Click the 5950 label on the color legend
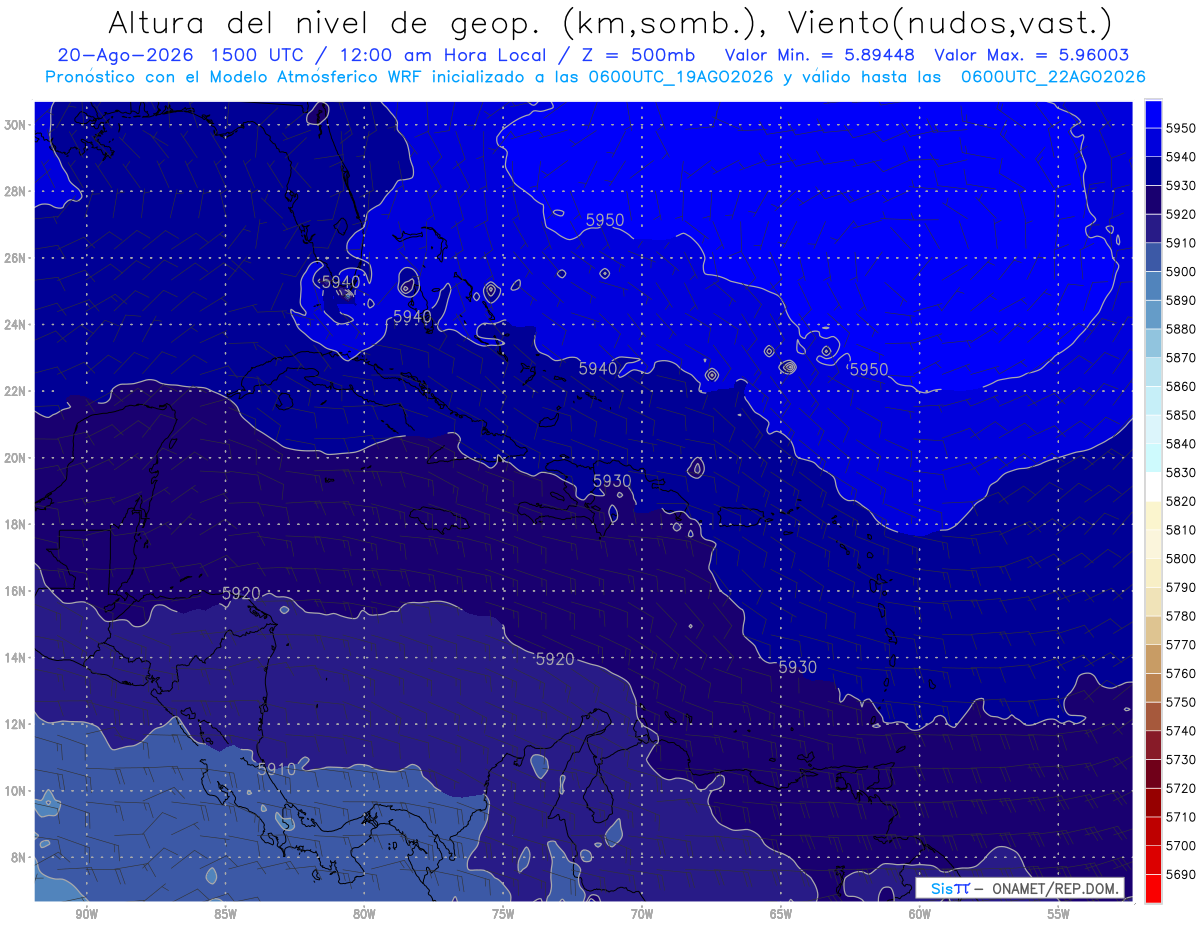 tap(1180, 128)
